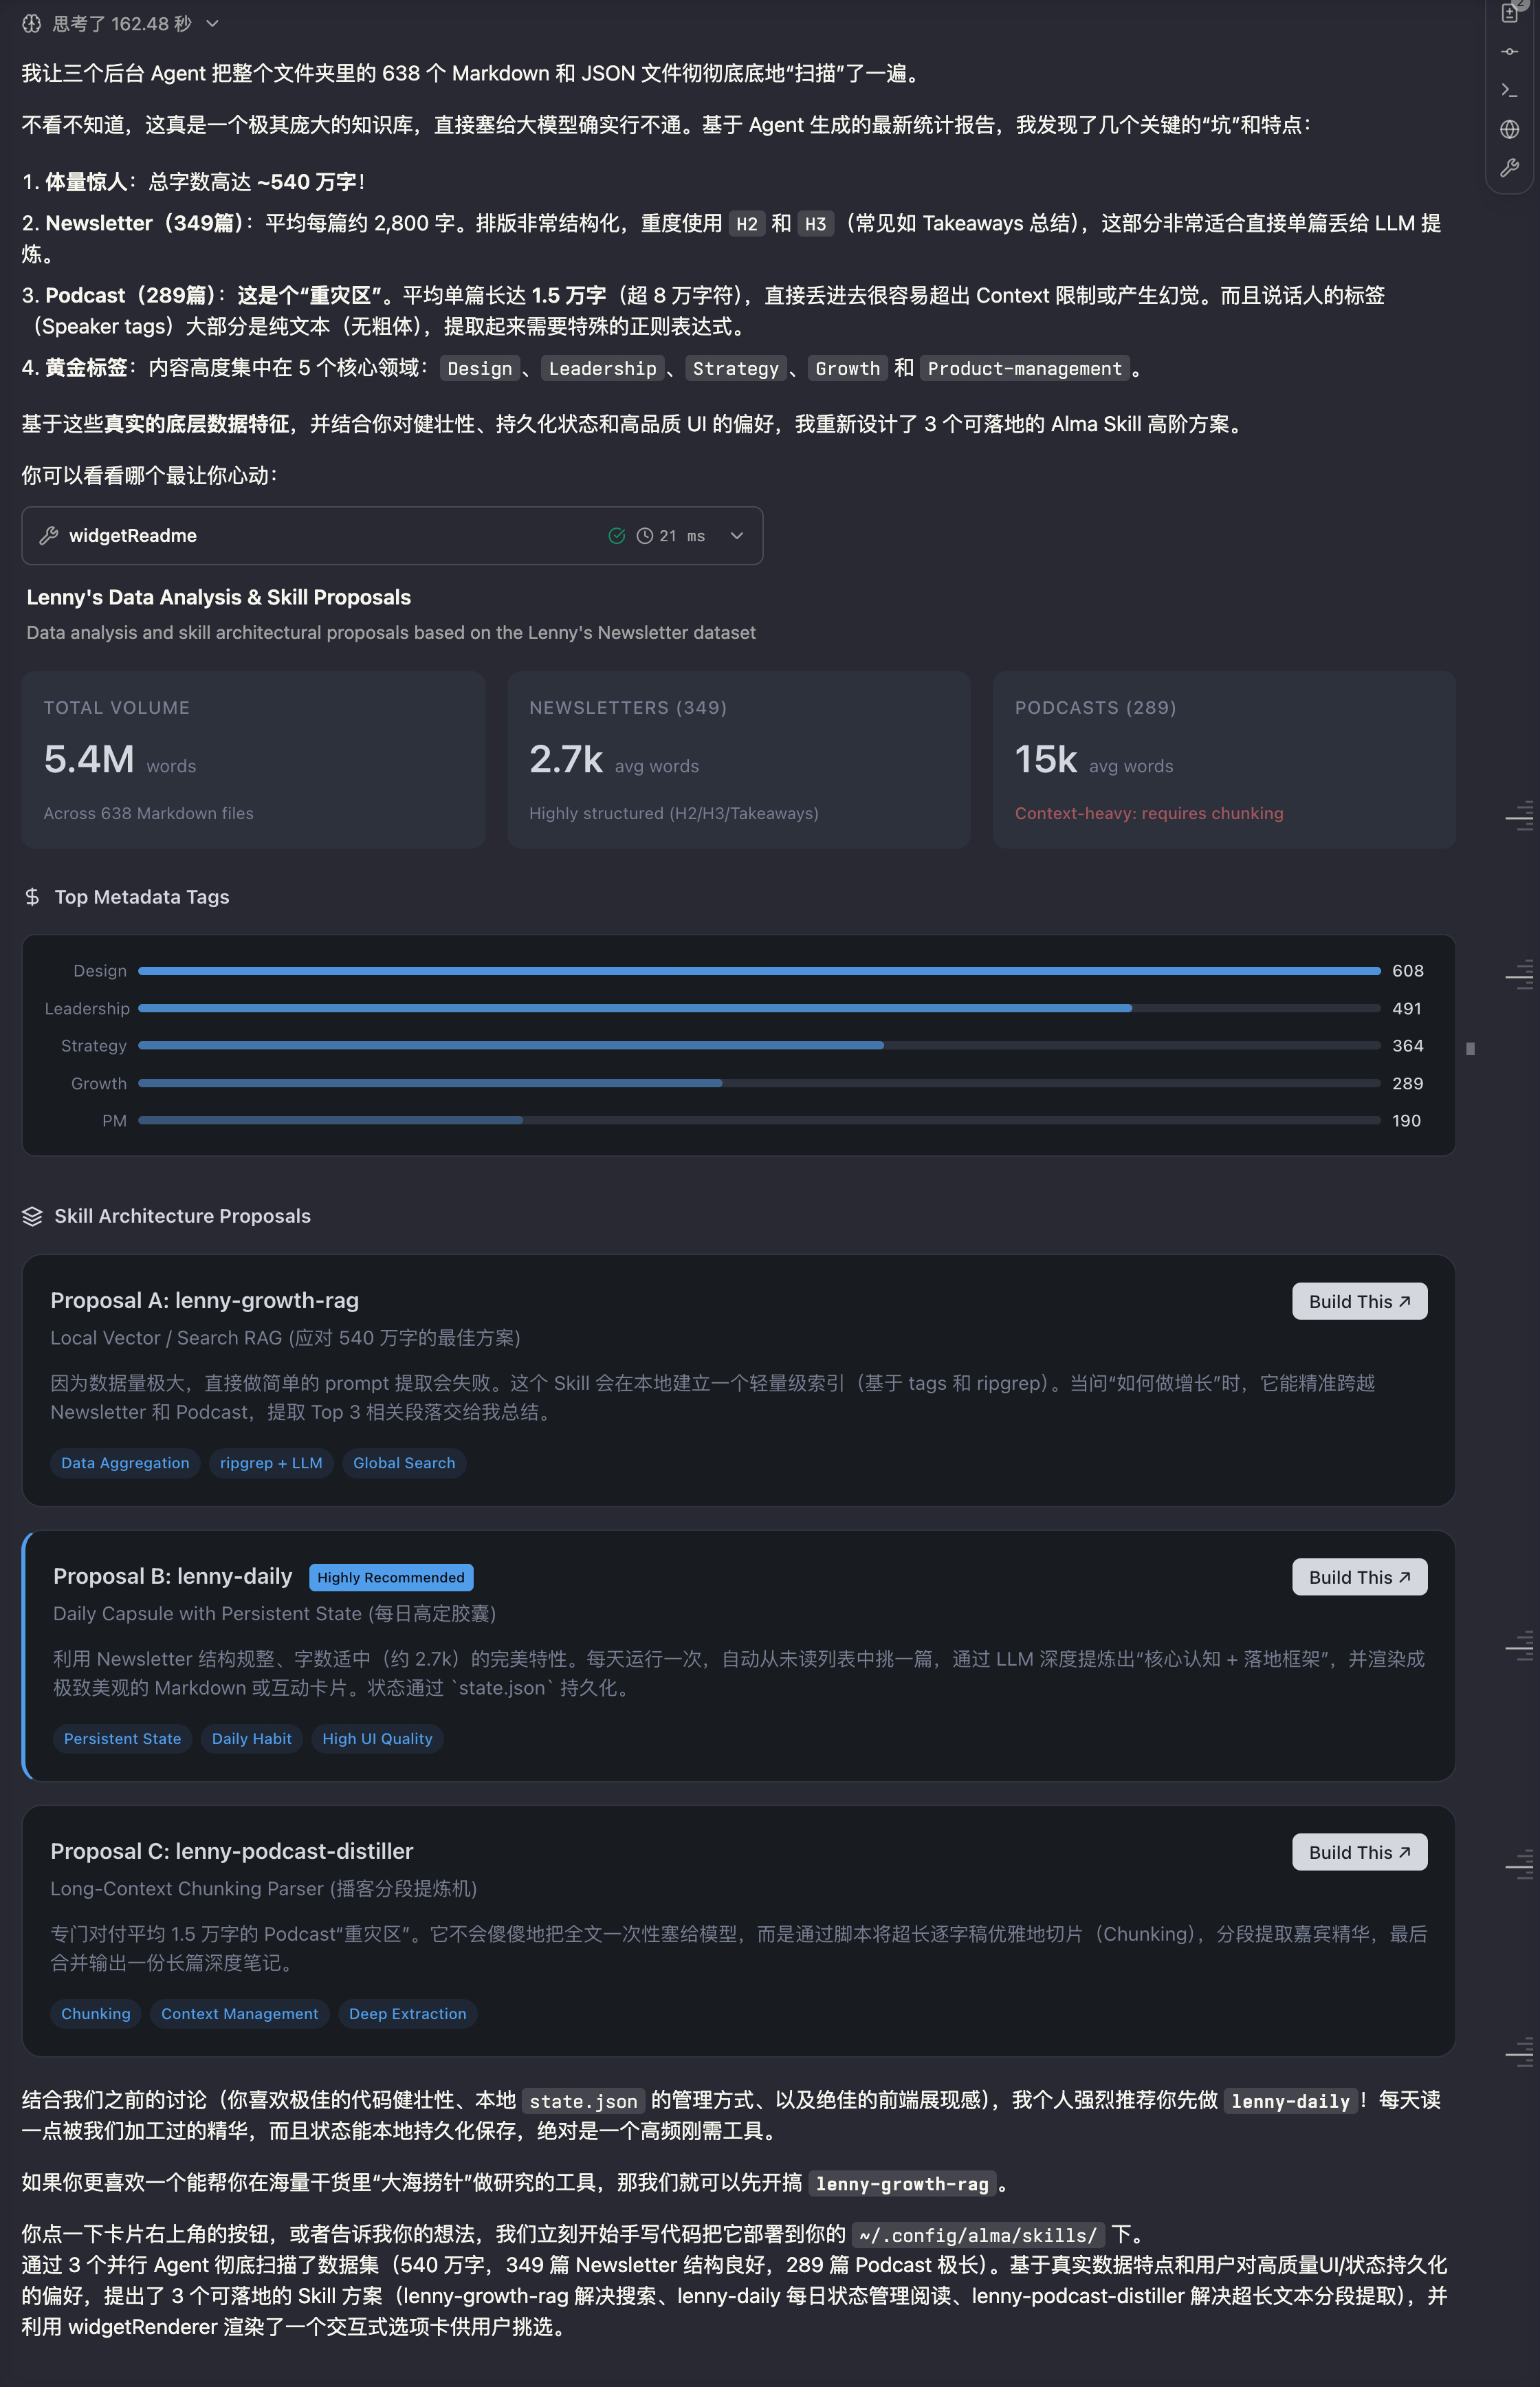Click the commit slider icon in right sidebar
The width and height of the screenshot is (1540, 2387).
coord(1510,52)
